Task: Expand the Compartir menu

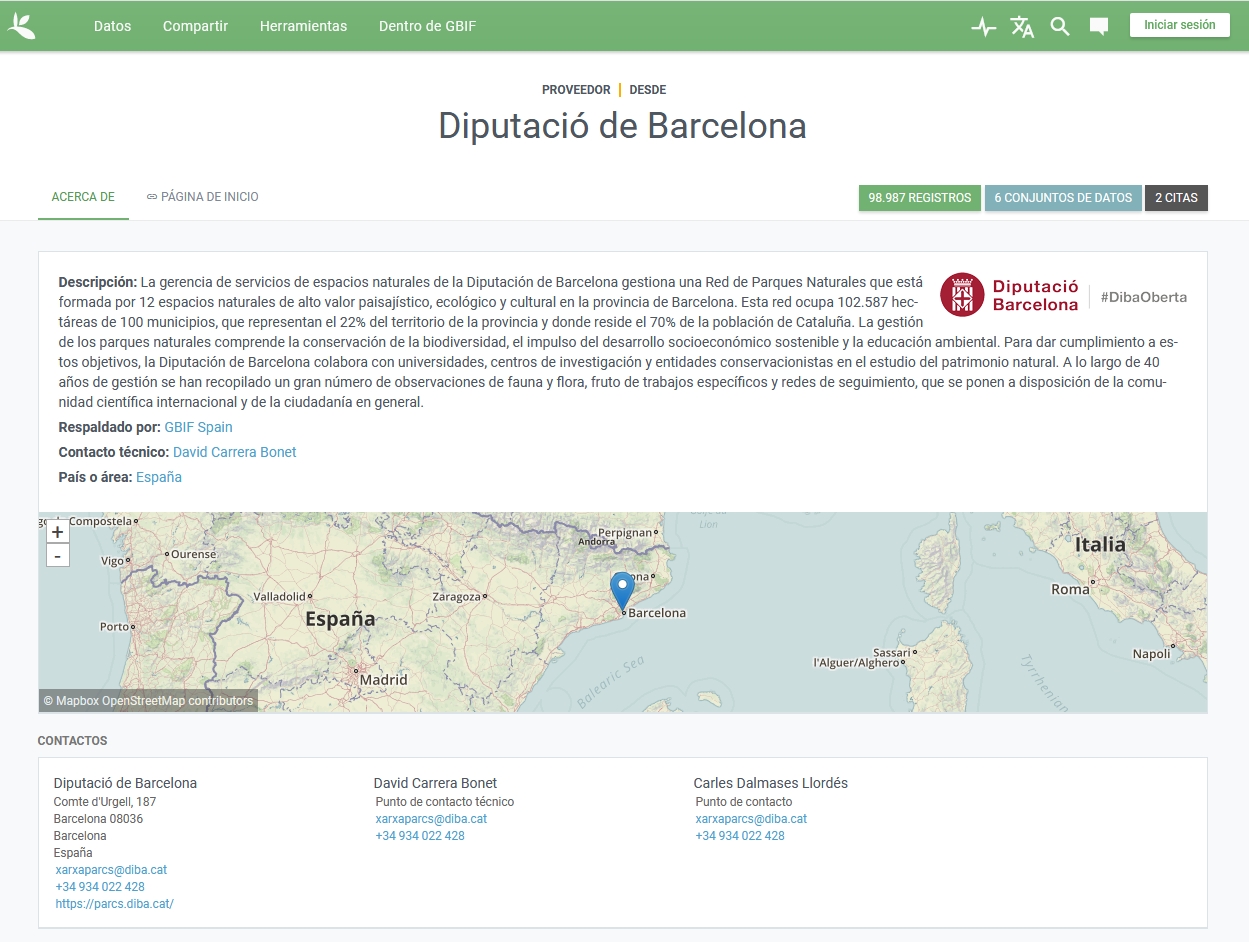Action: pos(195,26)
